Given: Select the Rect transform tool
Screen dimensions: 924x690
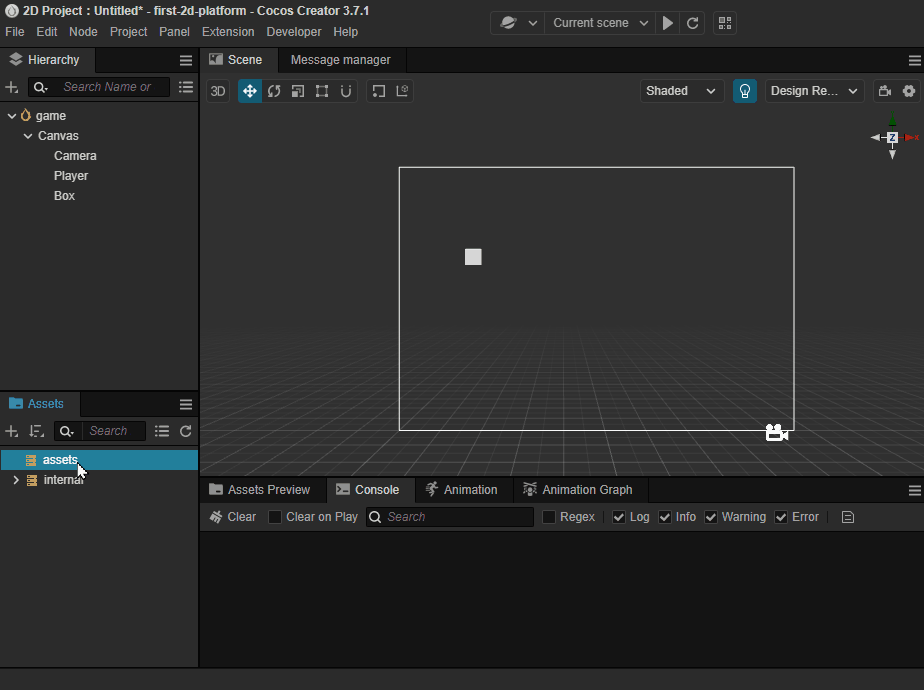Looking at the screenshot, I should point(322,91).
